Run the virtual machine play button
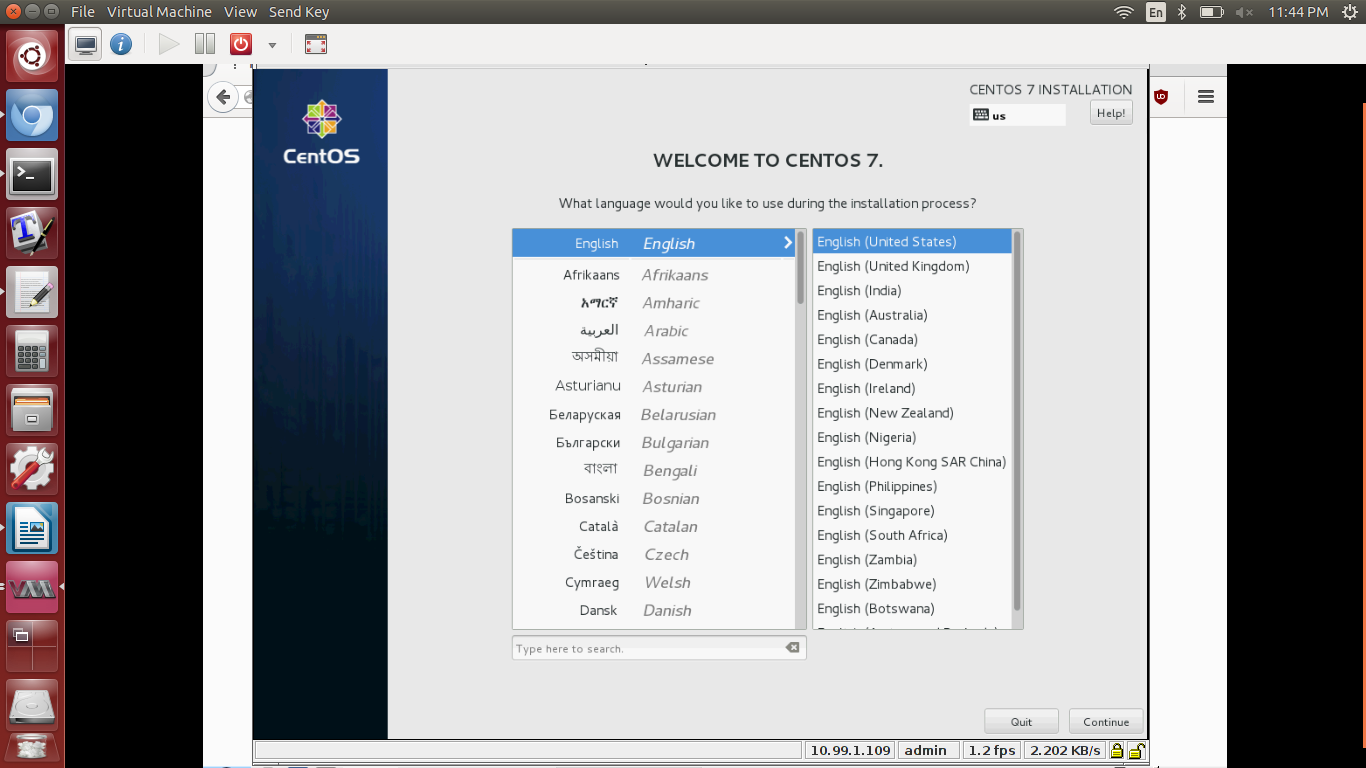The height and width of the screenshot is (768, 1366). pos(169,44)
